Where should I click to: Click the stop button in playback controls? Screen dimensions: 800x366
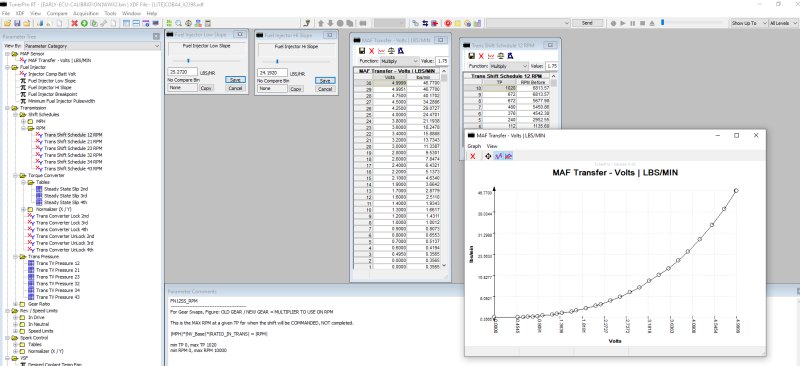(642, 23)
